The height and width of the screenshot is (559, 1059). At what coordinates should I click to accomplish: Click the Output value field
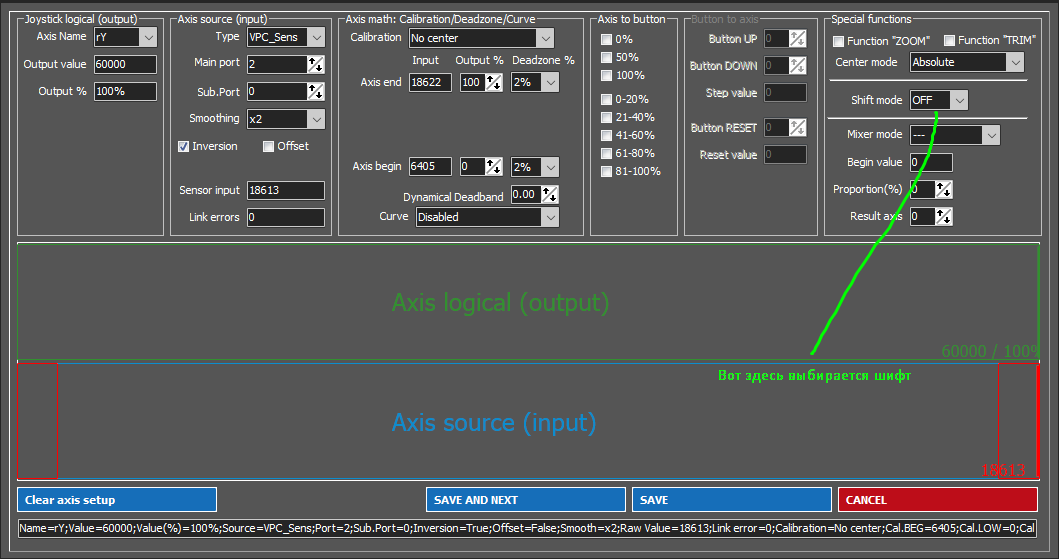pyautogui.click(x=125, y=64)
